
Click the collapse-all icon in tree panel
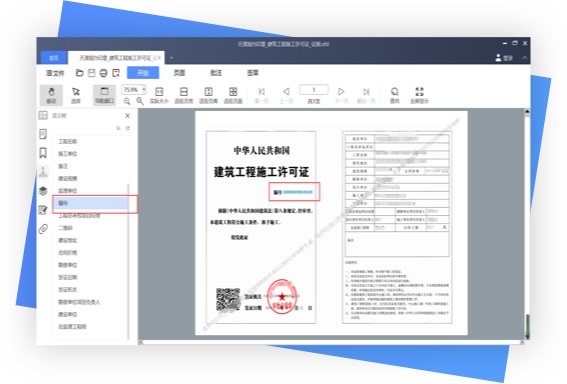pos(127,128)
